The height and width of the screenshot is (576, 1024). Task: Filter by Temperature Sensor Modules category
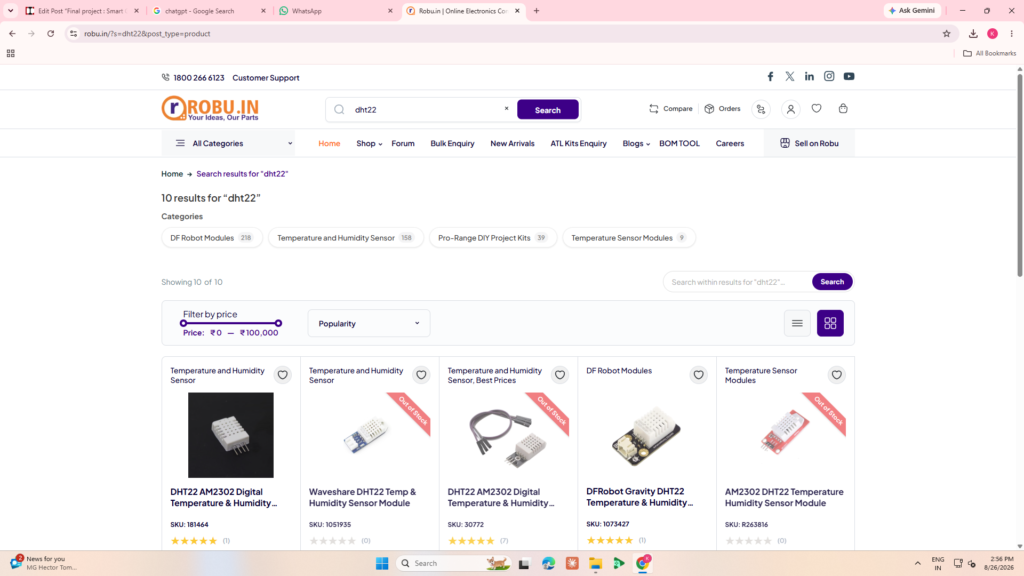(x=628, y=238)
